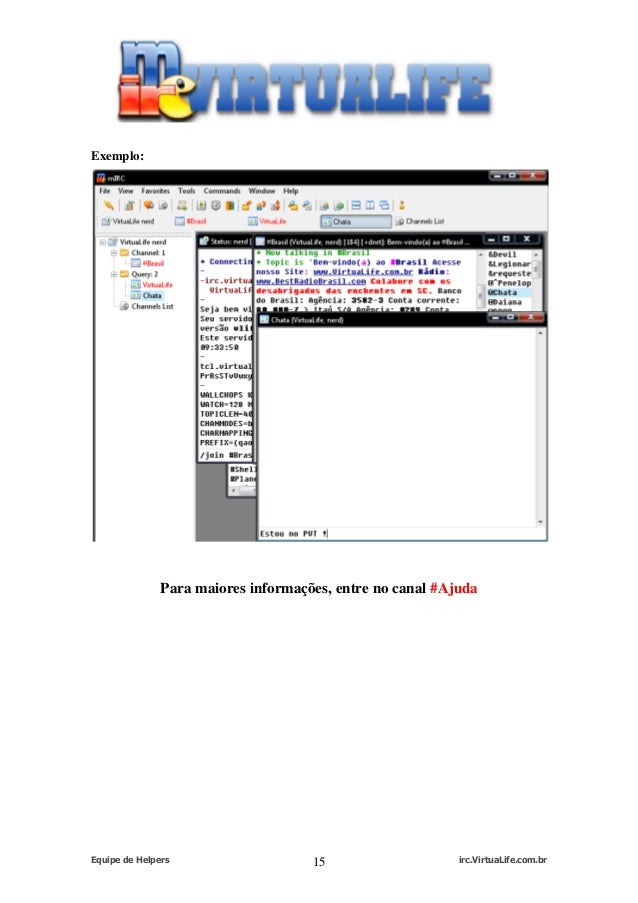Open the Favorites menu
Screen dimensions: 638x903
tap(155, 191)
